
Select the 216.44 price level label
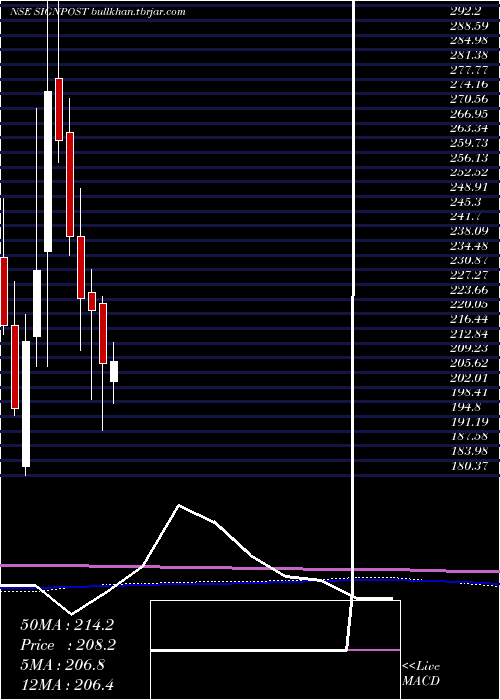(469, 320)
